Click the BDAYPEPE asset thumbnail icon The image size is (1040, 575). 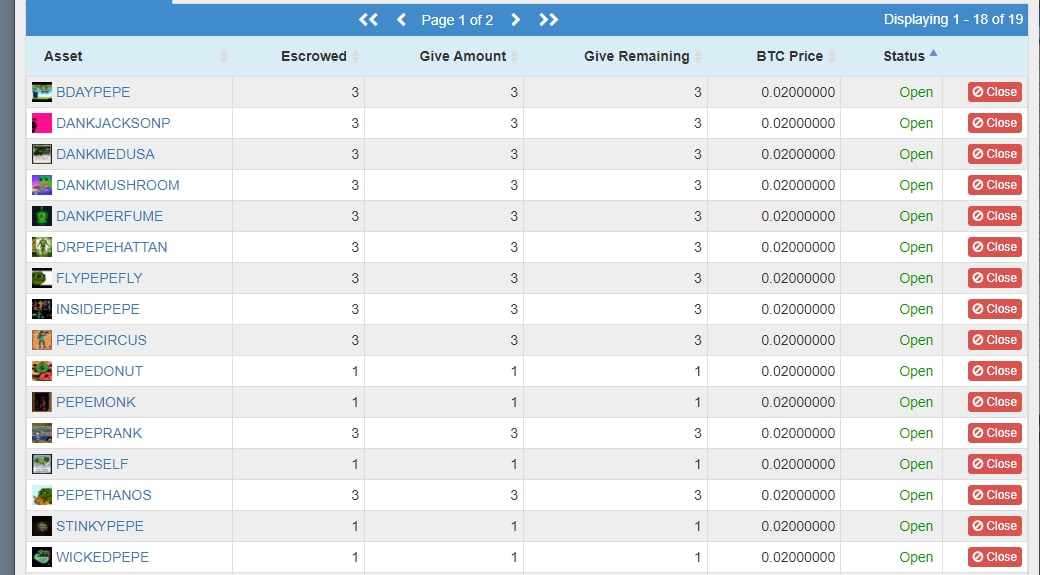(x=42, y=92)
